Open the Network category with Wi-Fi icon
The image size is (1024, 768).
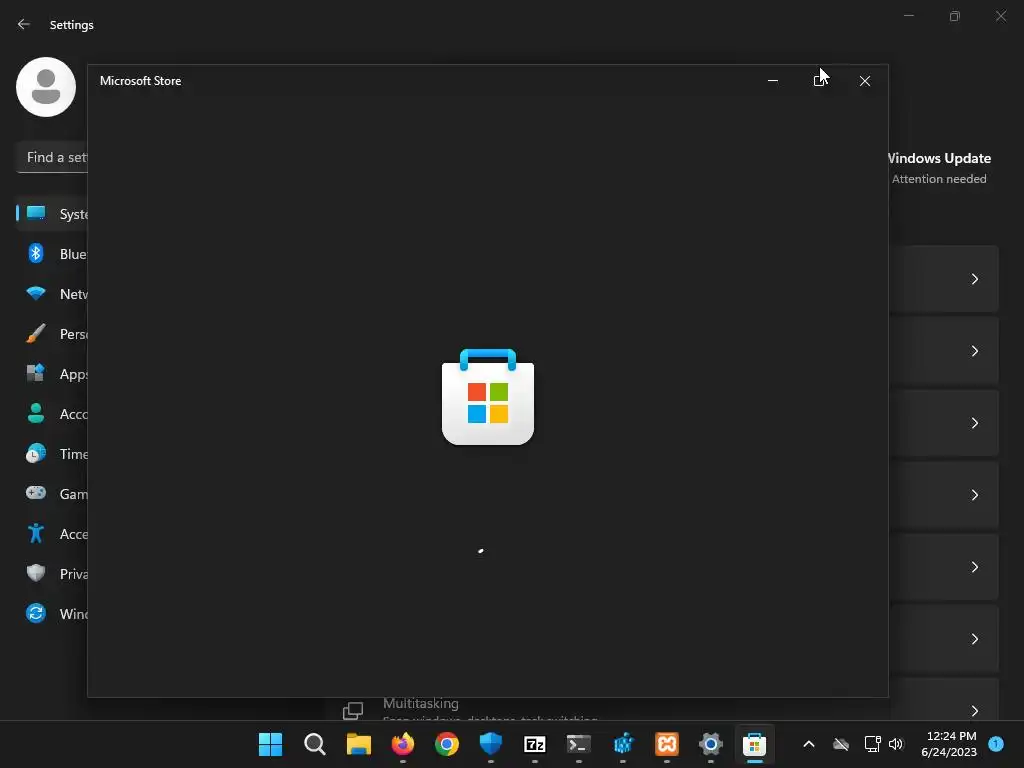[52, 294]
